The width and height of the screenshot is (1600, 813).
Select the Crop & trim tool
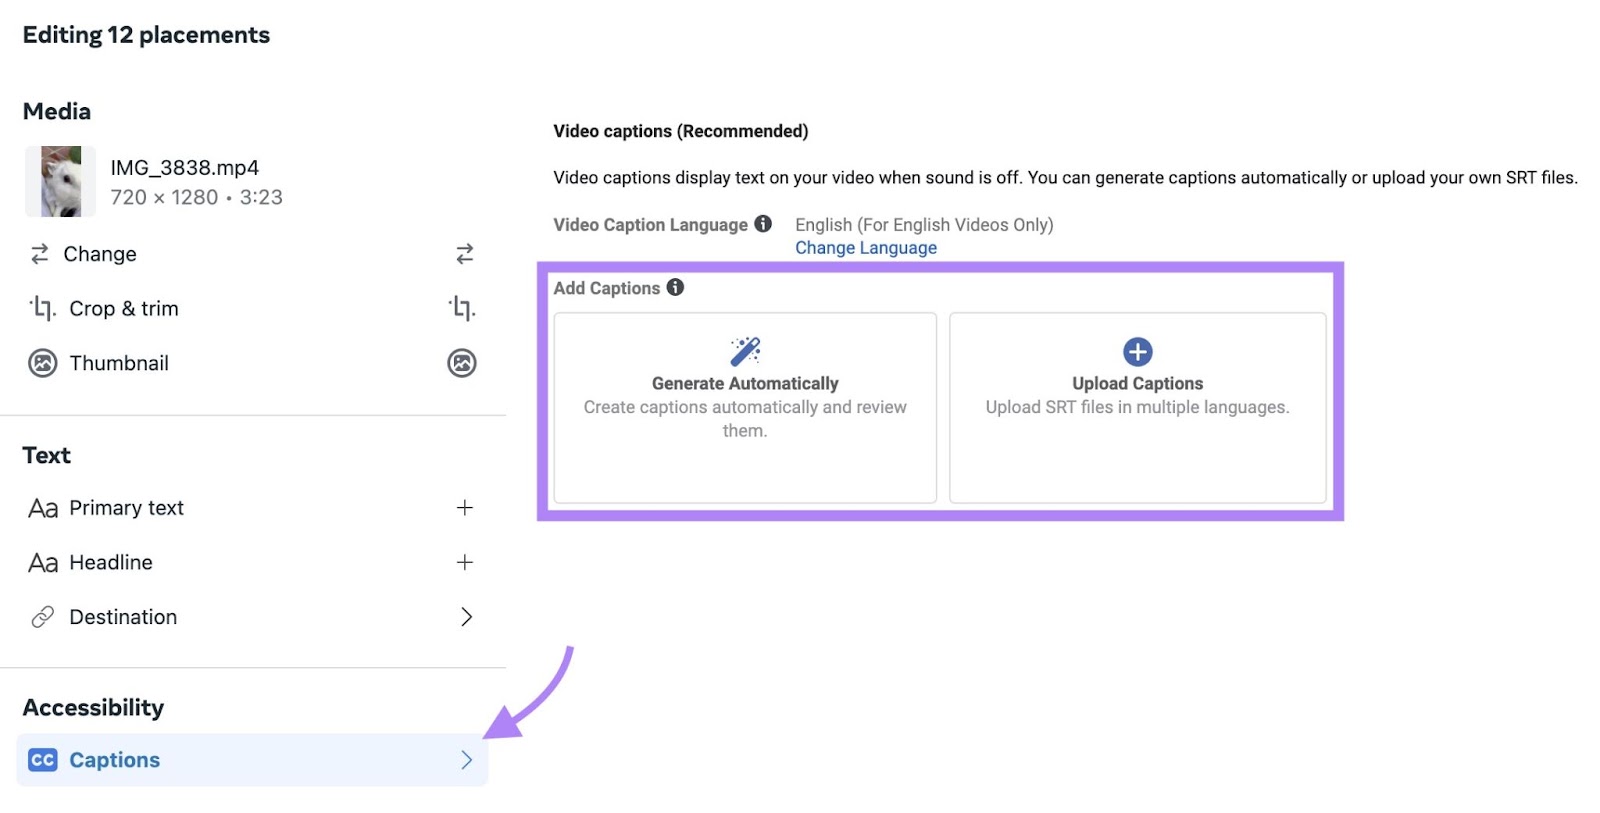123,308
